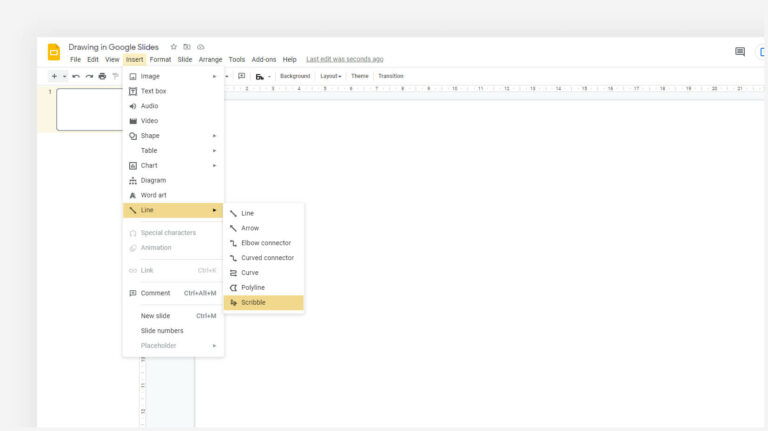Expand the Table submenu
The image size is (768, 431).
coord(173,150)
